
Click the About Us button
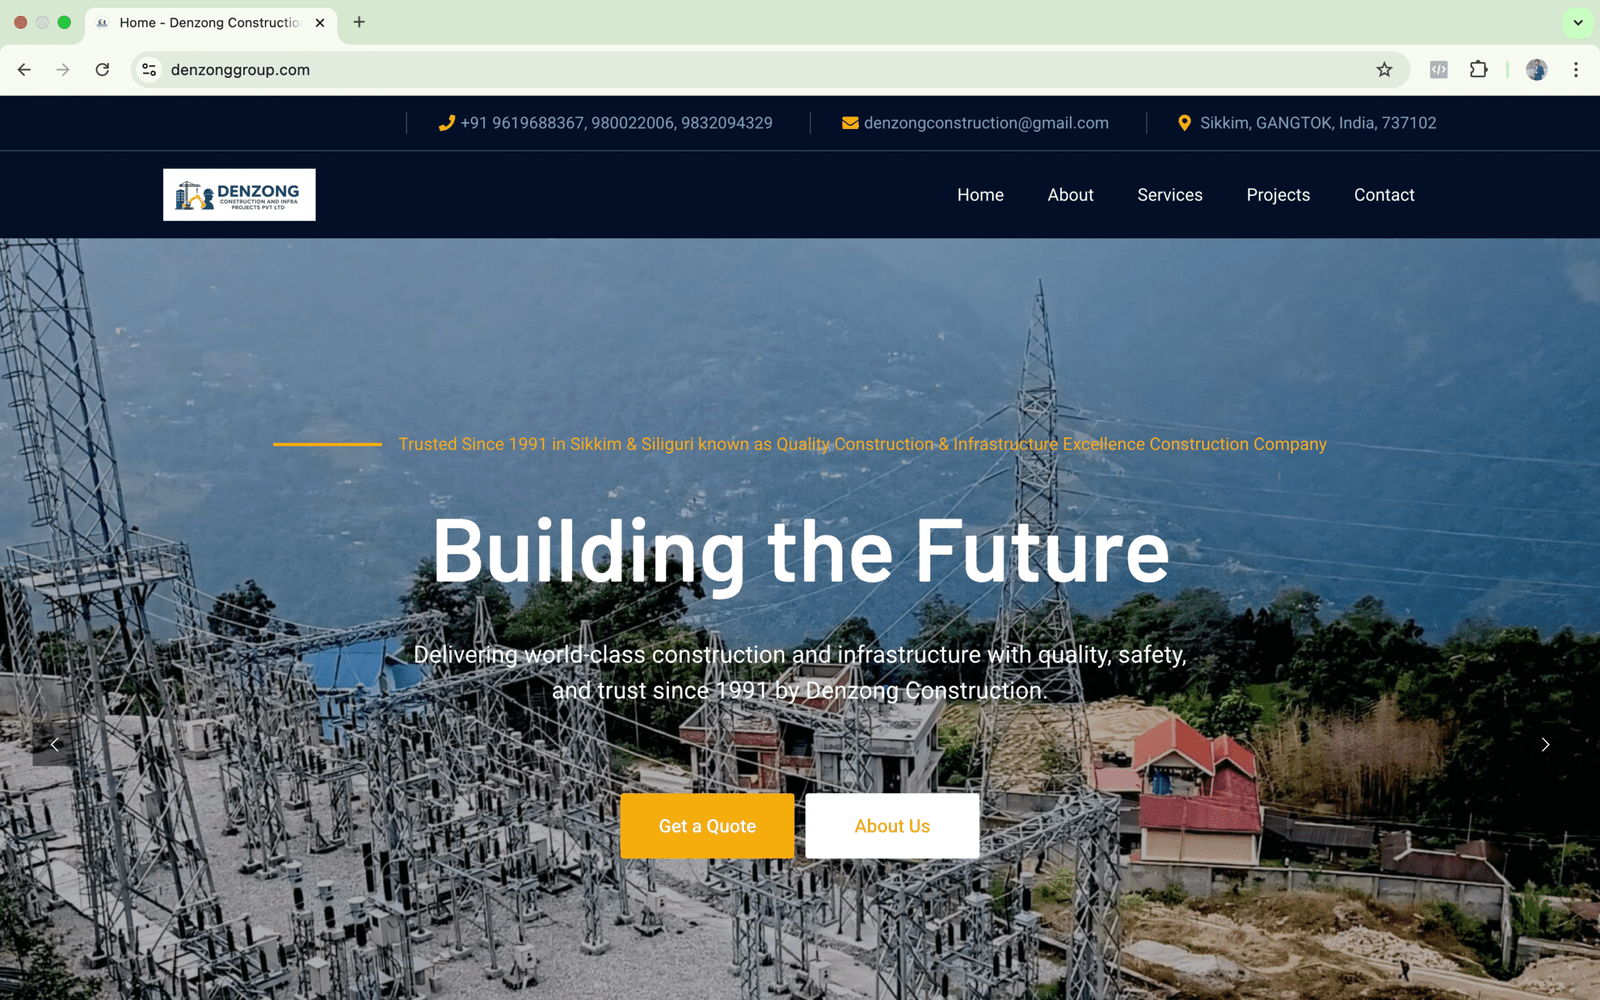pyautogui.click(x=892, y=826)
